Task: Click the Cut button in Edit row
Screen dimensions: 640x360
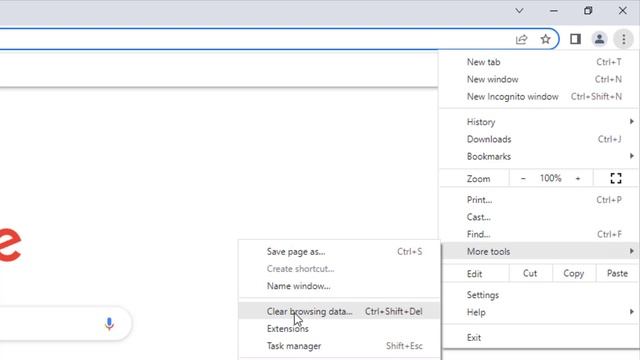Action: click(x=530, y=273)
